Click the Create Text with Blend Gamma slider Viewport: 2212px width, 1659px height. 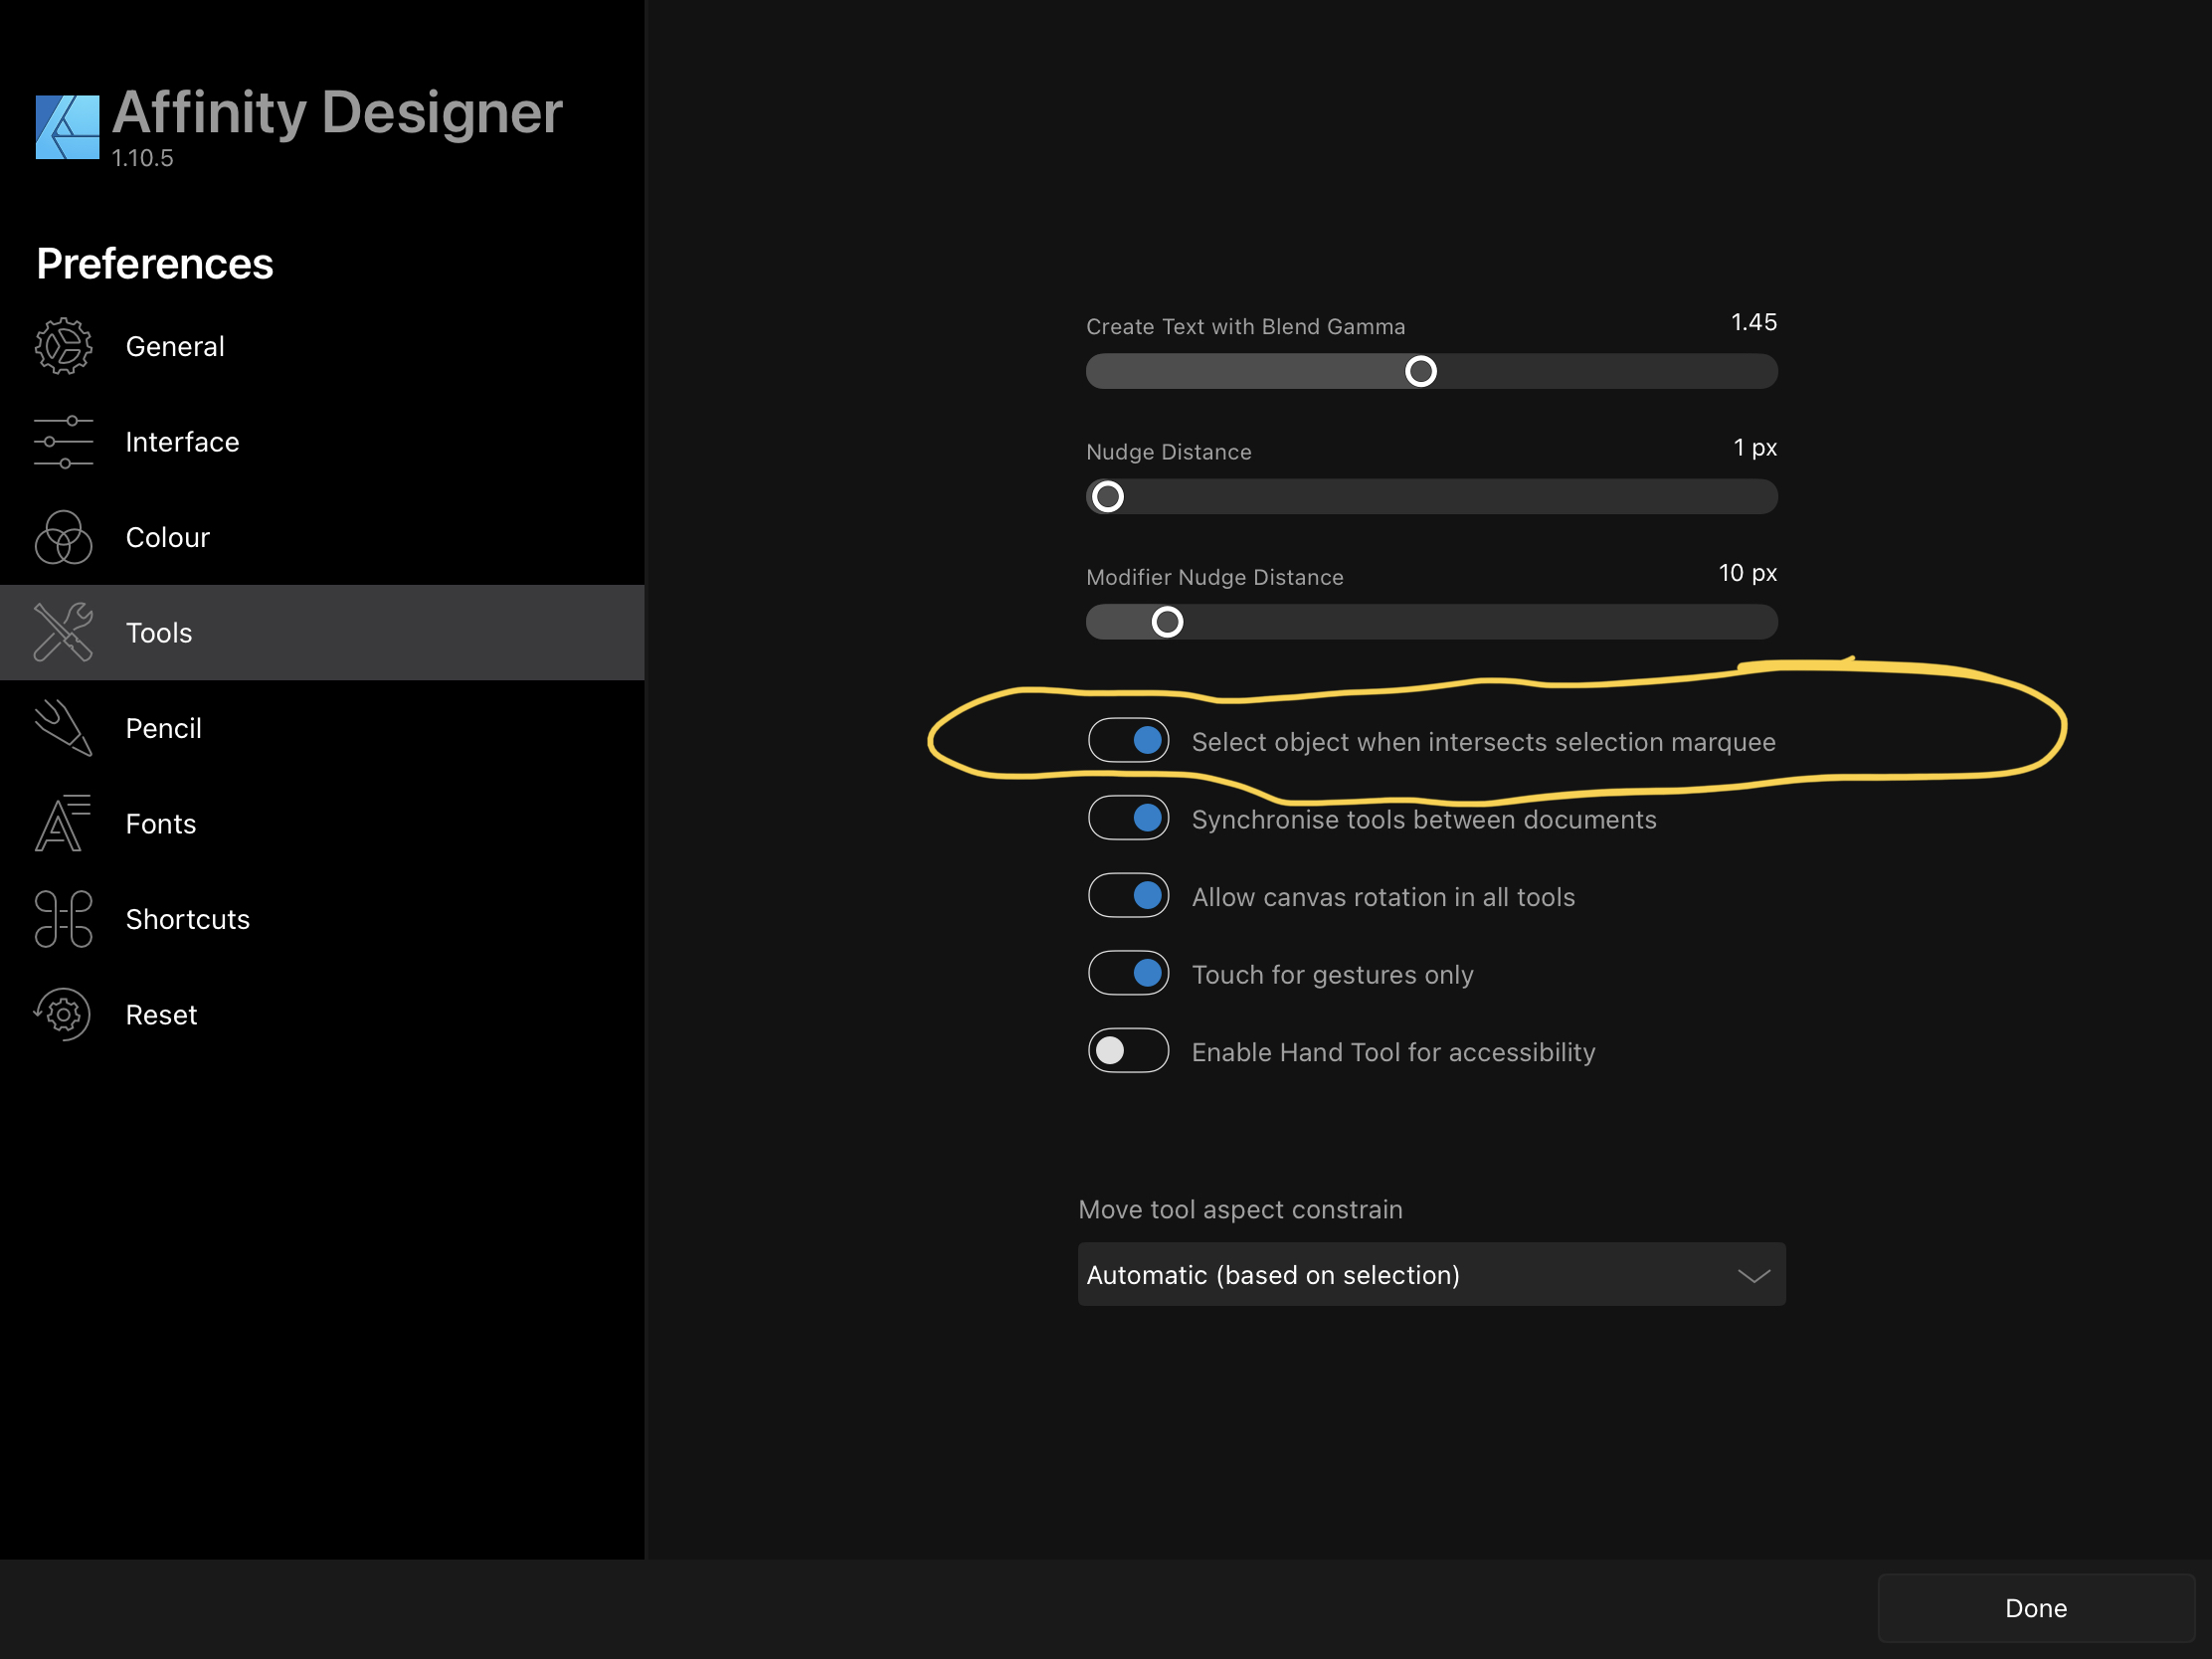(1431, 371)
